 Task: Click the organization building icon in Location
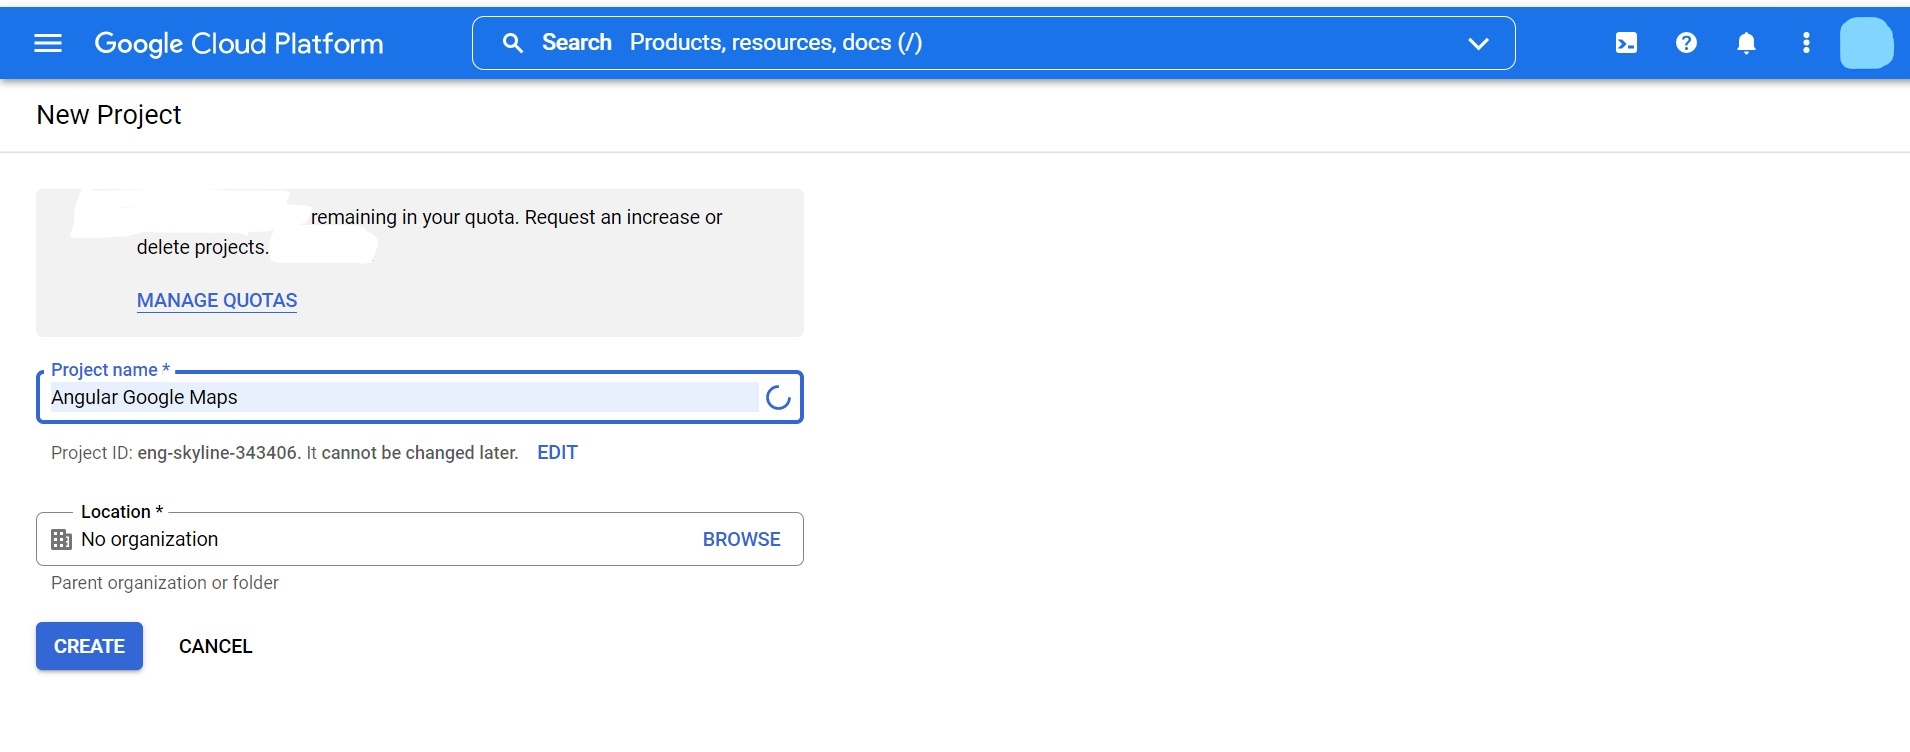click(x=61, y=540)
